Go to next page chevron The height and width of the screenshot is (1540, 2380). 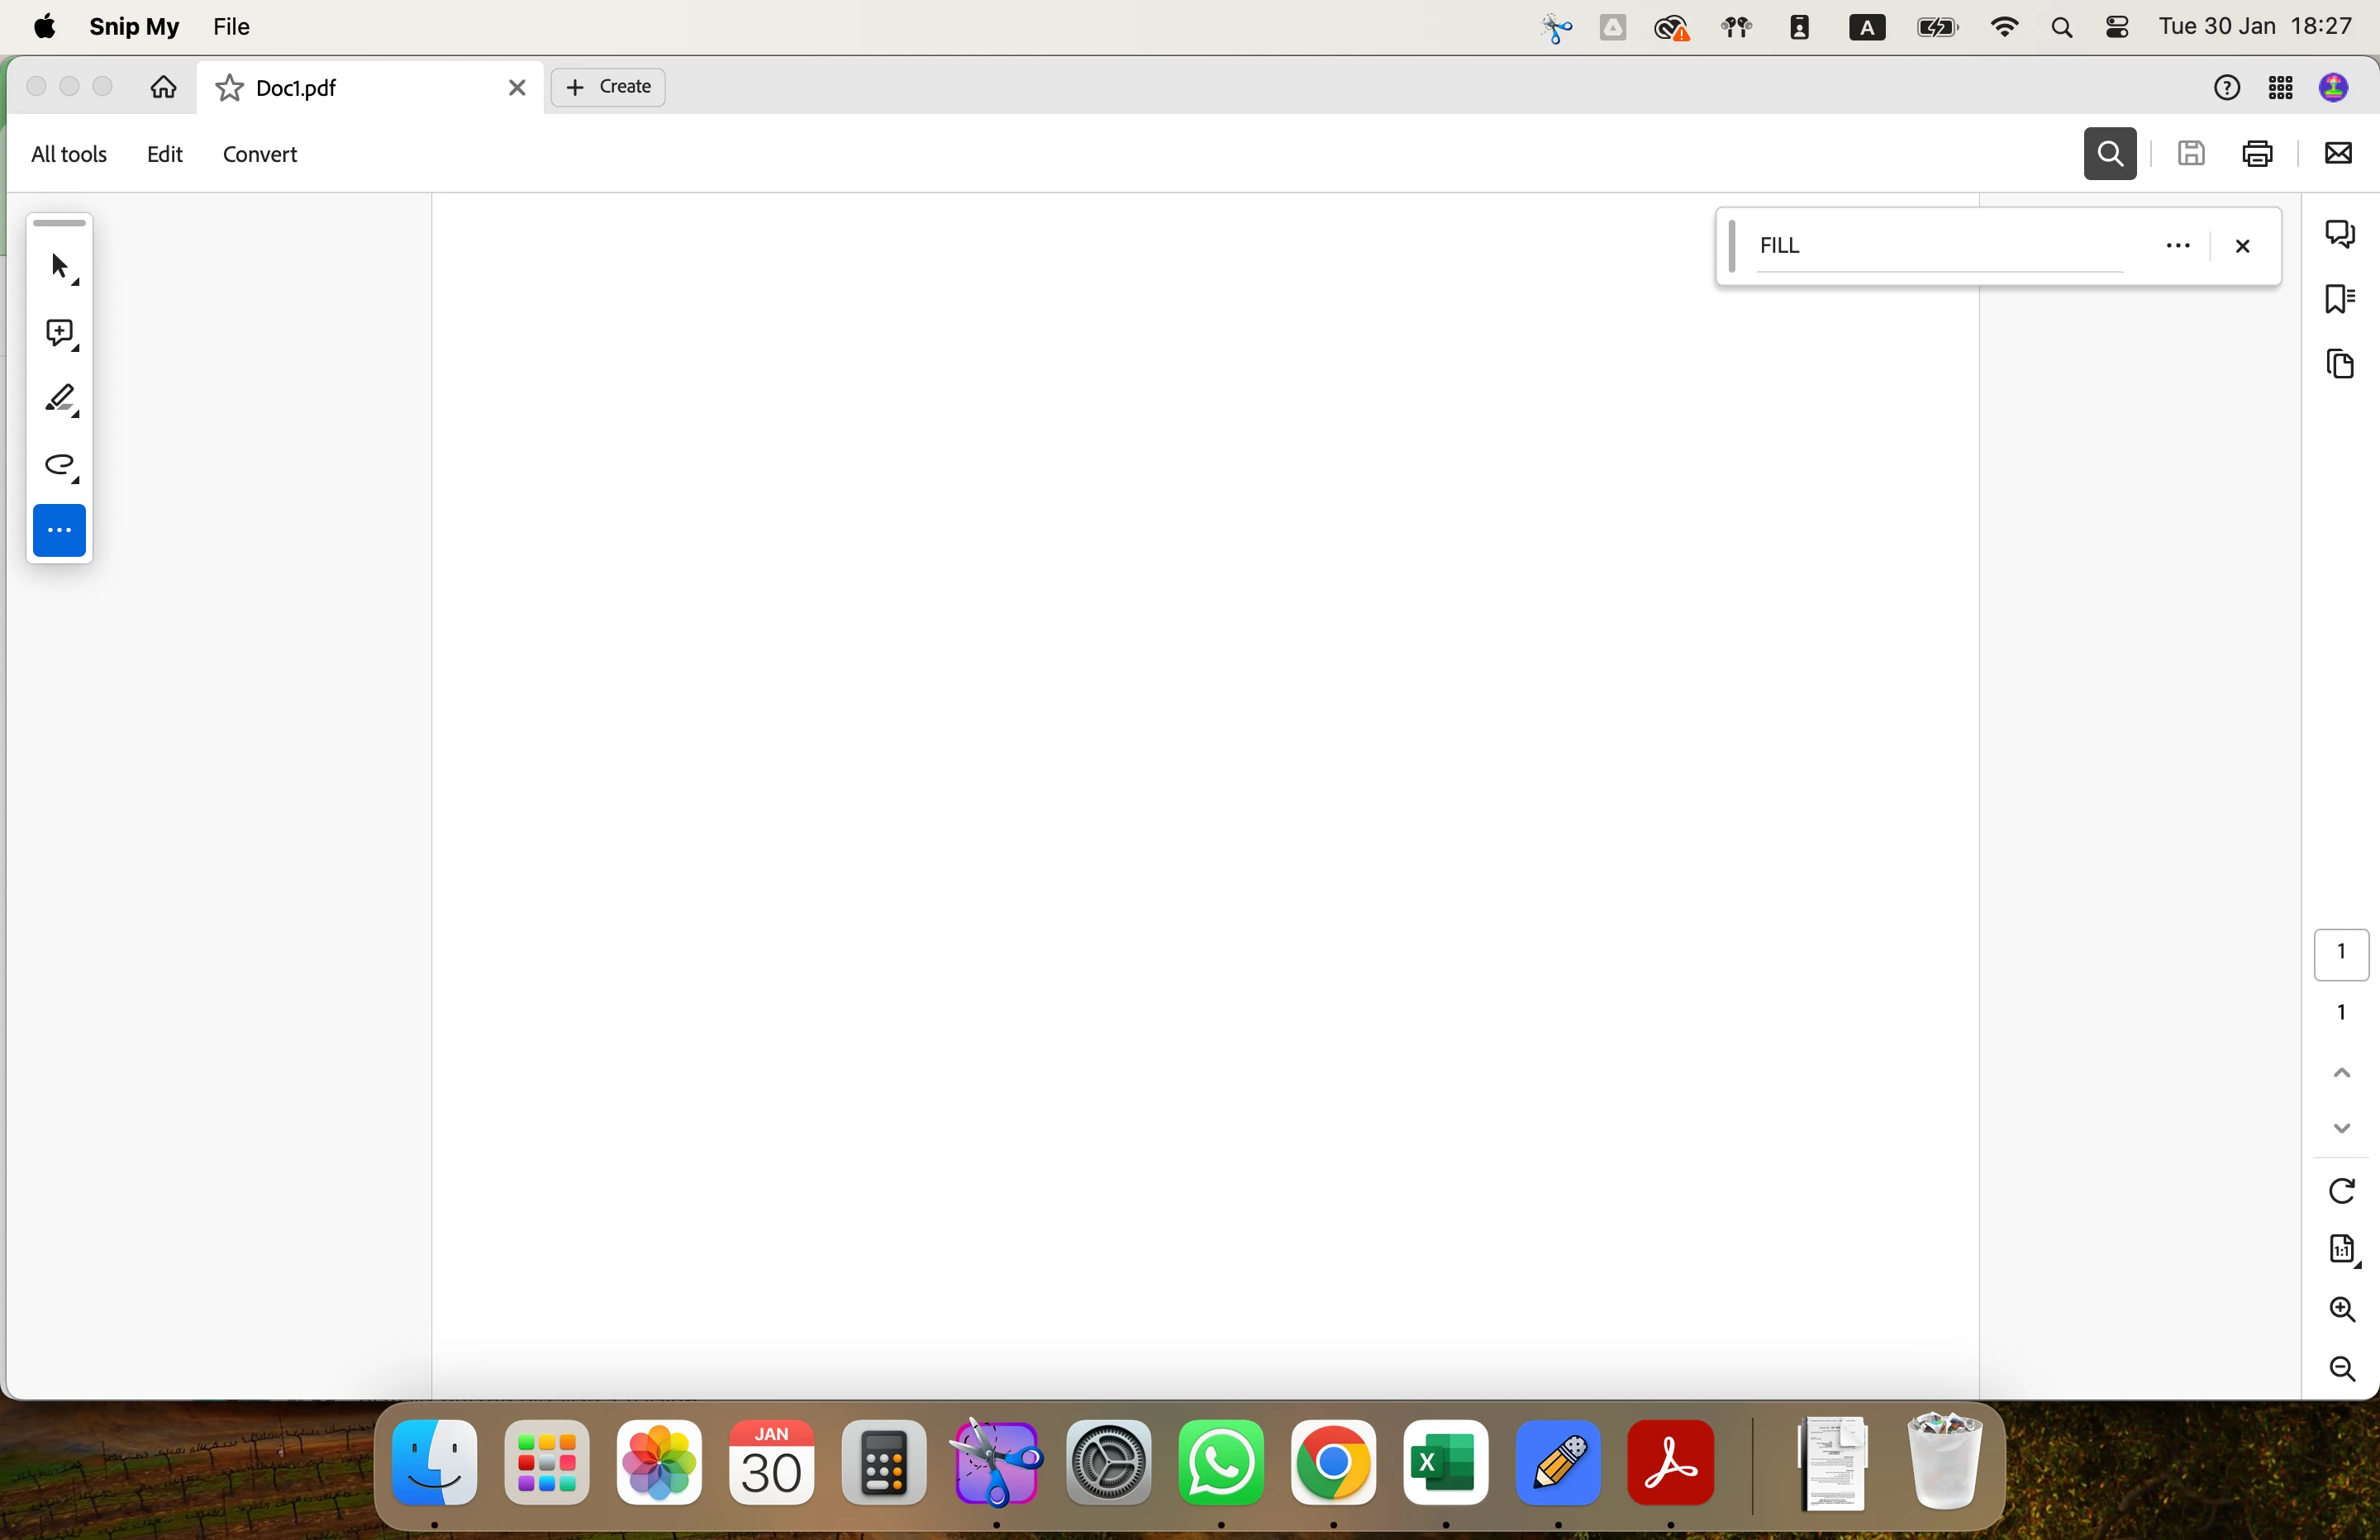2341,1129
